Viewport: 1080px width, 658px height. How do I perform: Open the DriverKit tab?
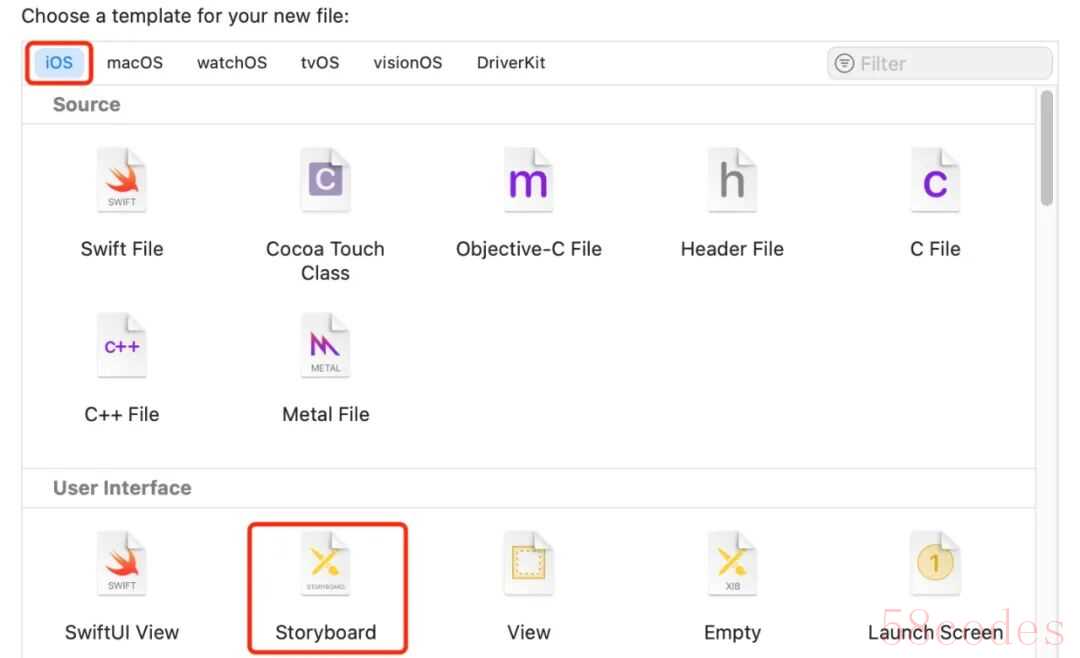511,63
